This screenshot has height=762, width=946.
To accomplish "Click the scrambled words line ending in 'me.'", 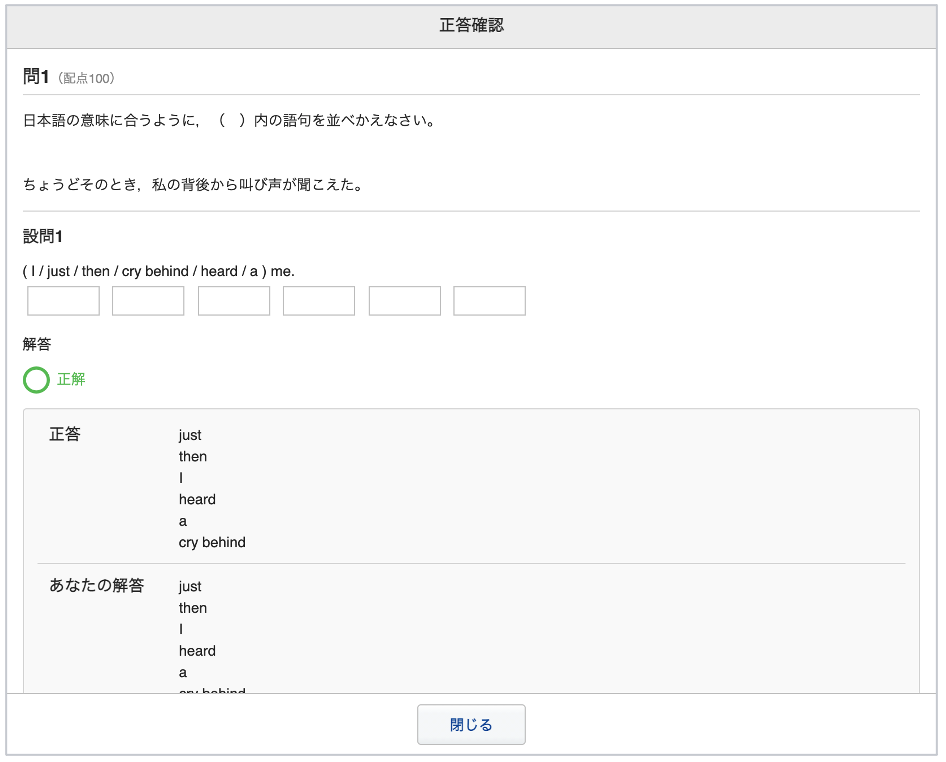I will pyautogui.click(x=159, y=271).
